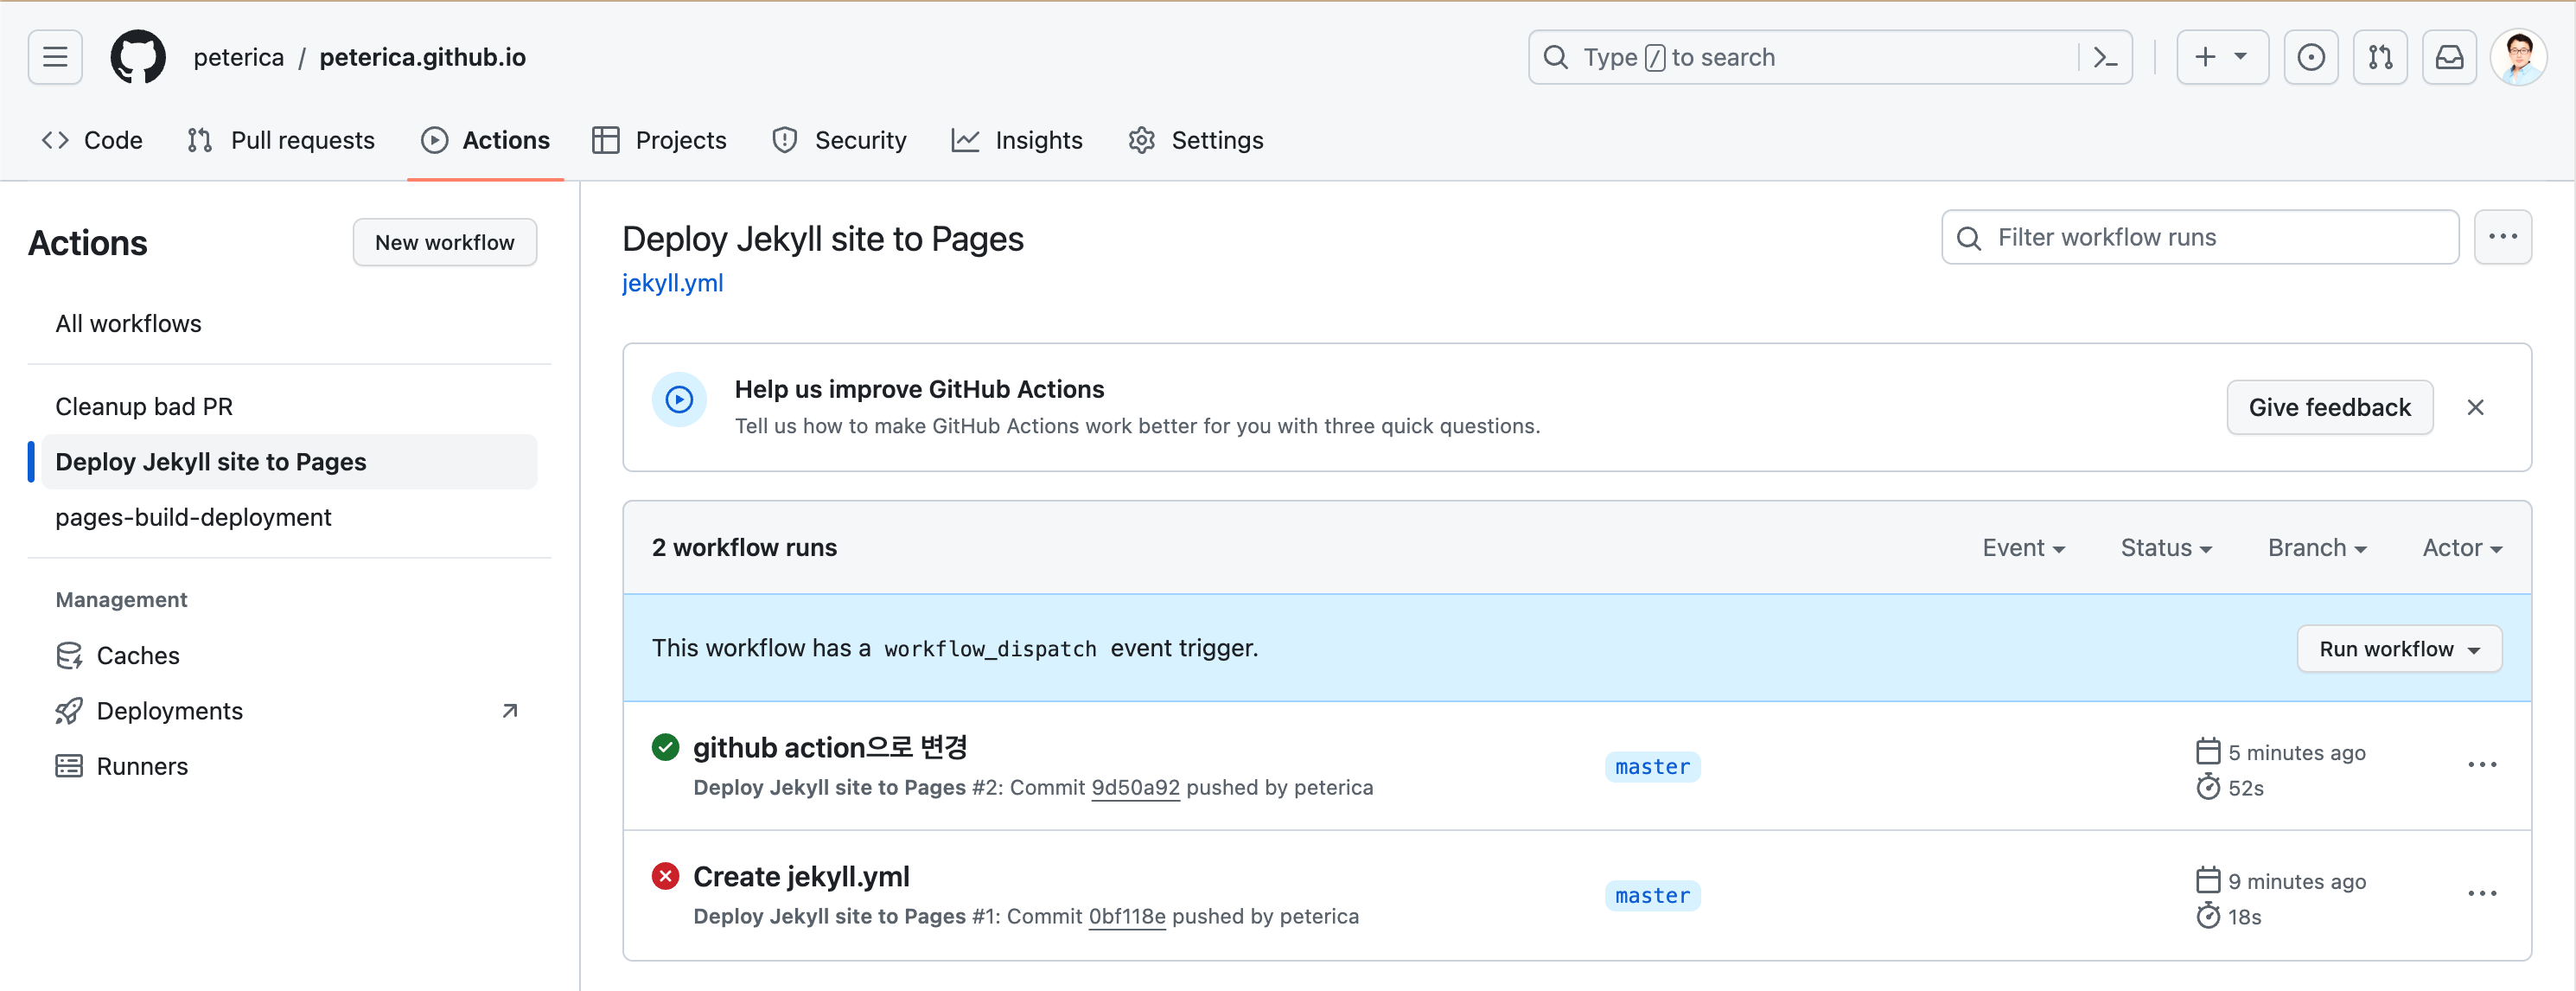Open the command palette terminal icon
This screenshot has height=991, width=2576.
click(2105, 57)
